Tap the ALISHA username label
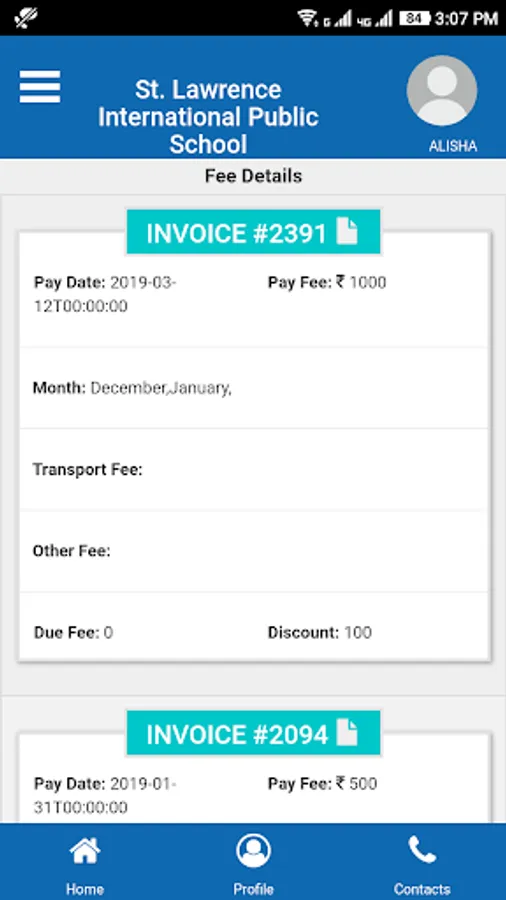 click(x=453, y=146)
